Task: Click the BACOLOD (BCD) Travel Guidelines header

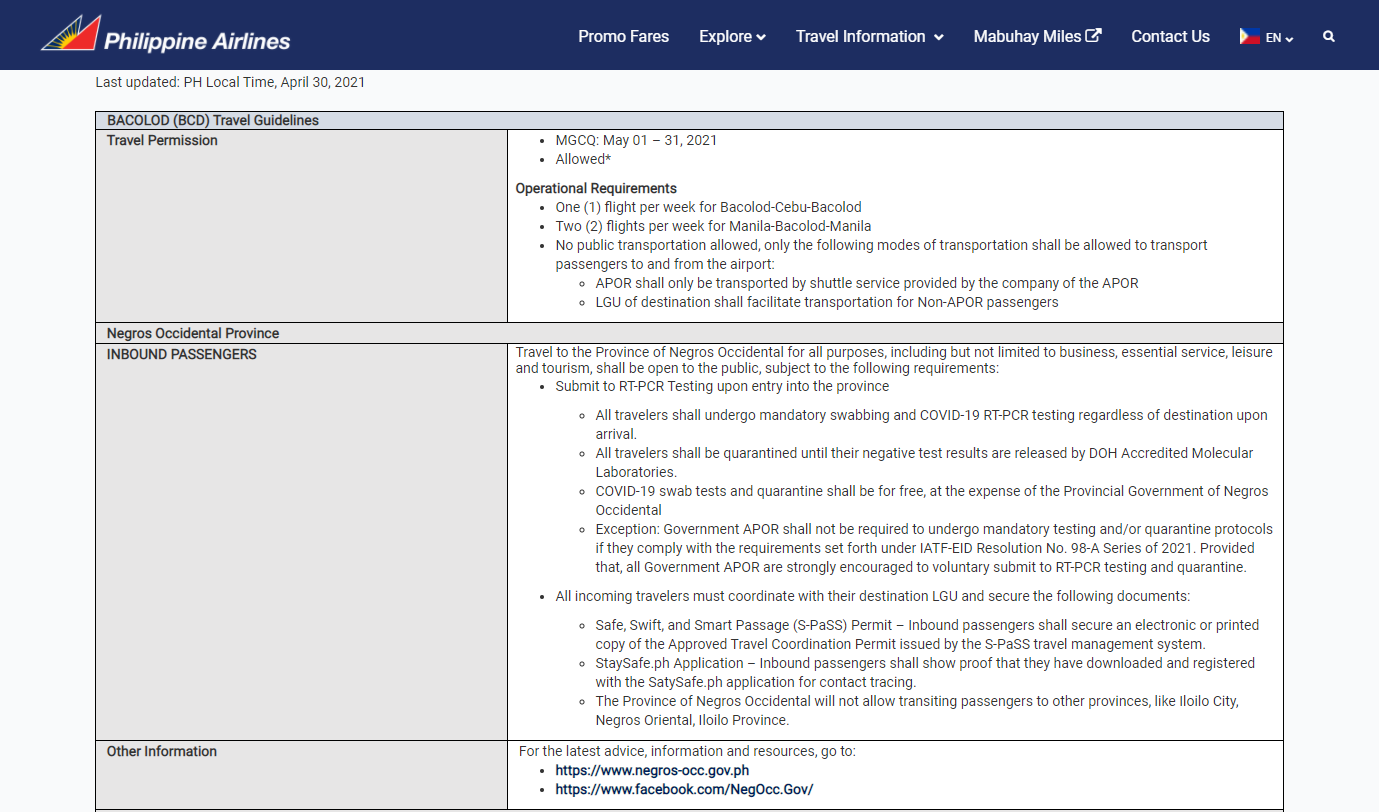Action: click(689, 120)
